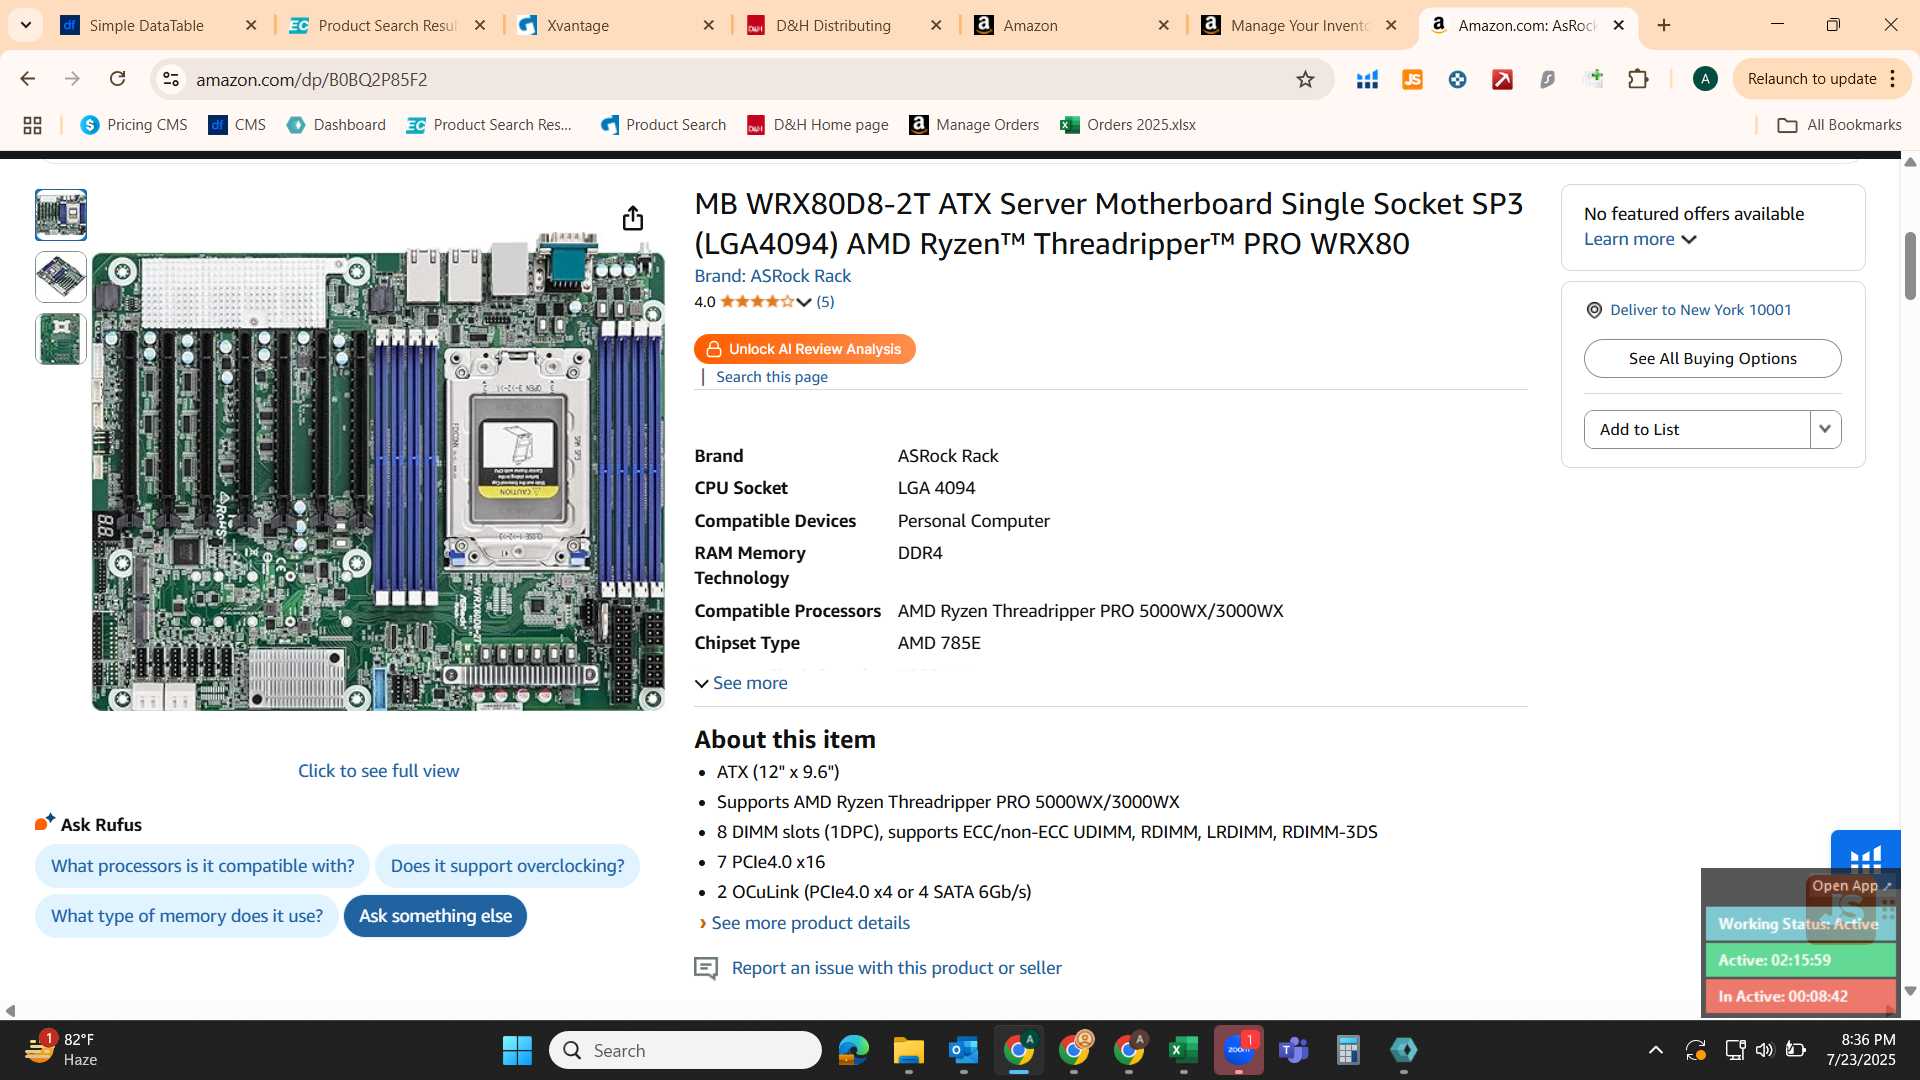Screen dimensions: 1920x1080
Task: Open Outlook from the taskbar
Action: (963, 1050)
